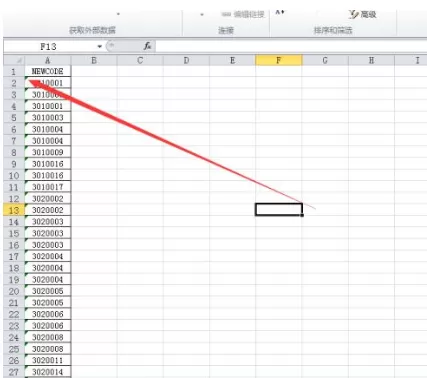
Task: Click cell A14 with 3020003
Action: click(x=48, y=222)
